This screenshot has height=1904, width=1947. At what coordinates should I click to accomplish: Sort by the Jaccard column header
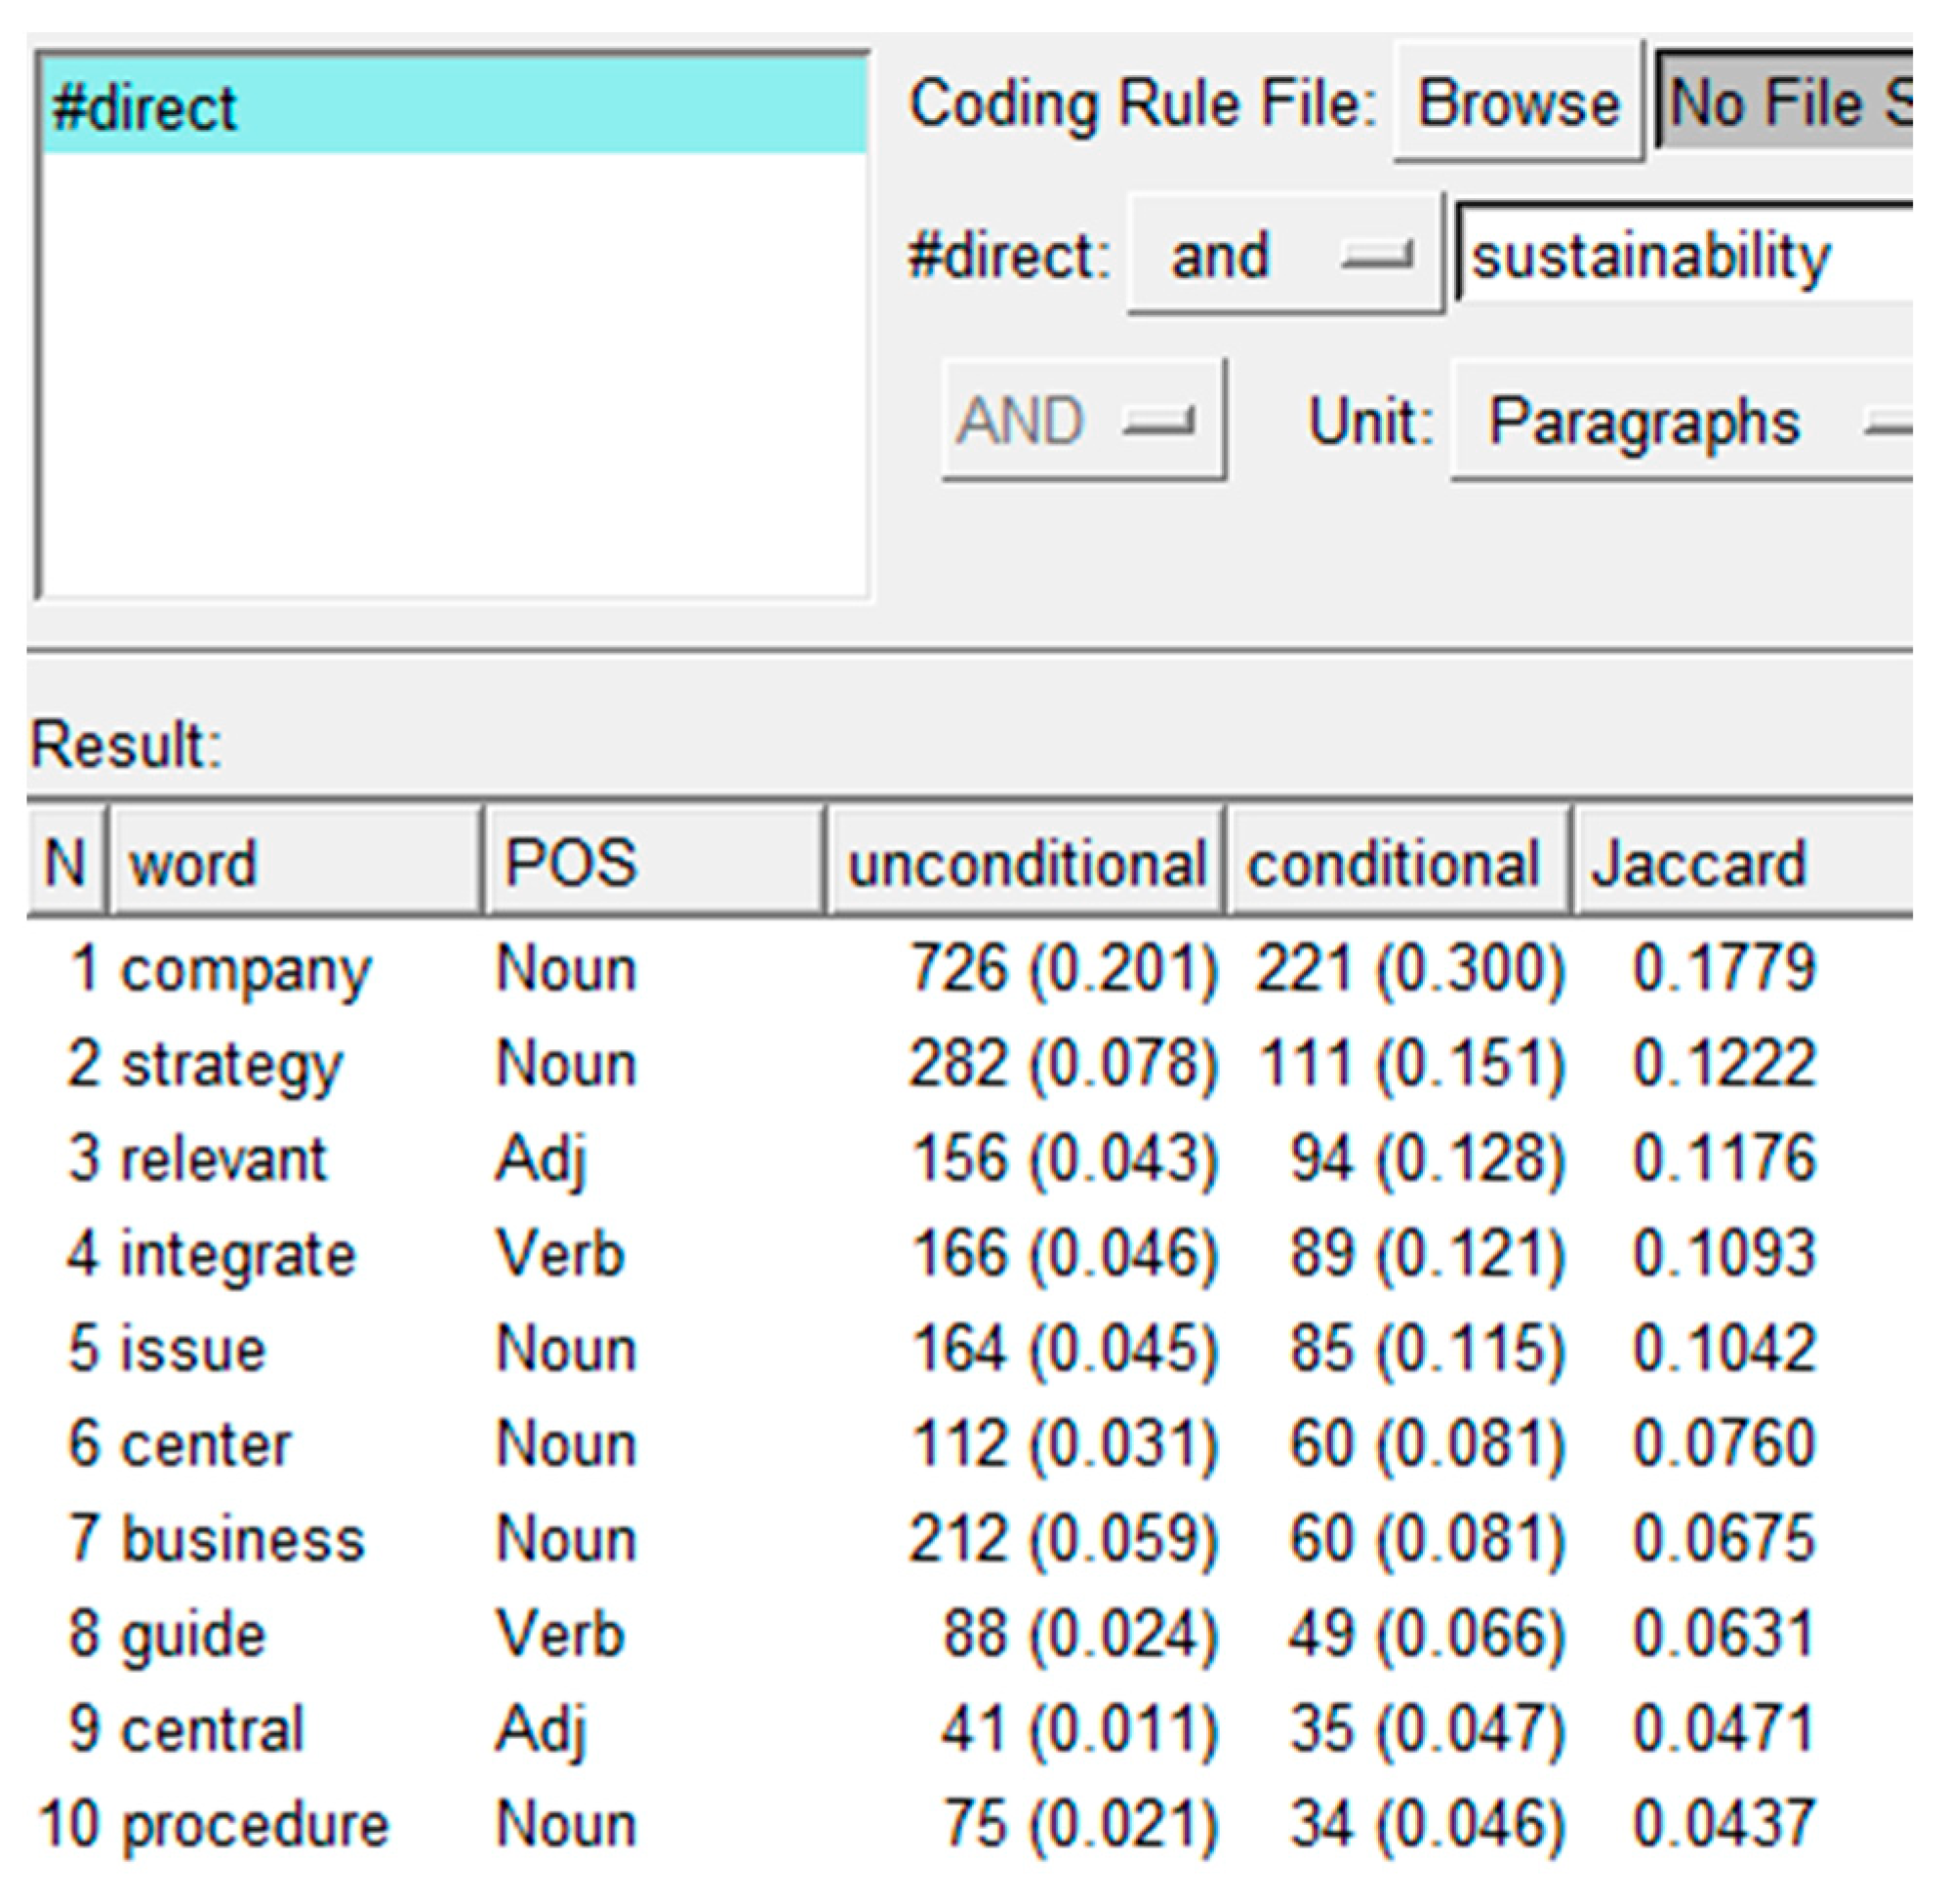[1740, 862]
